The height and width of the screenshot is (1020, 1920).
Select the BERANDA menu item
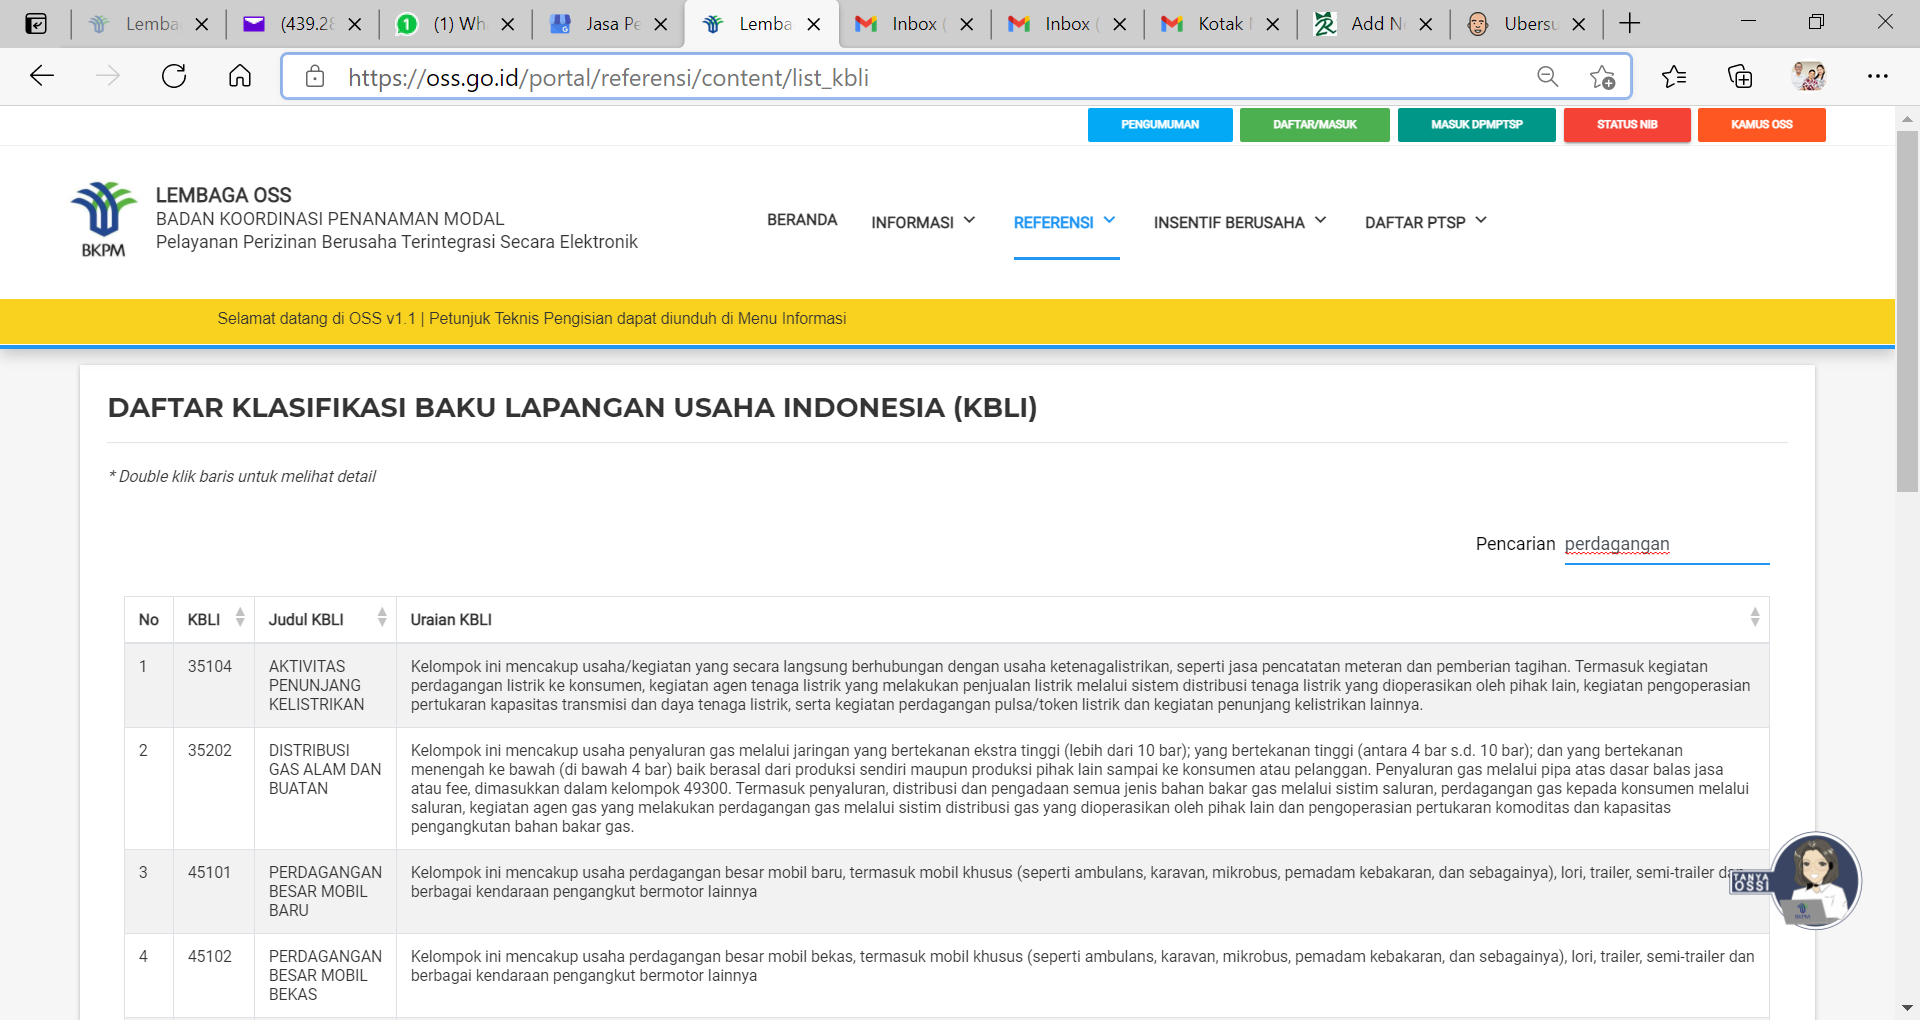point(801,220)
